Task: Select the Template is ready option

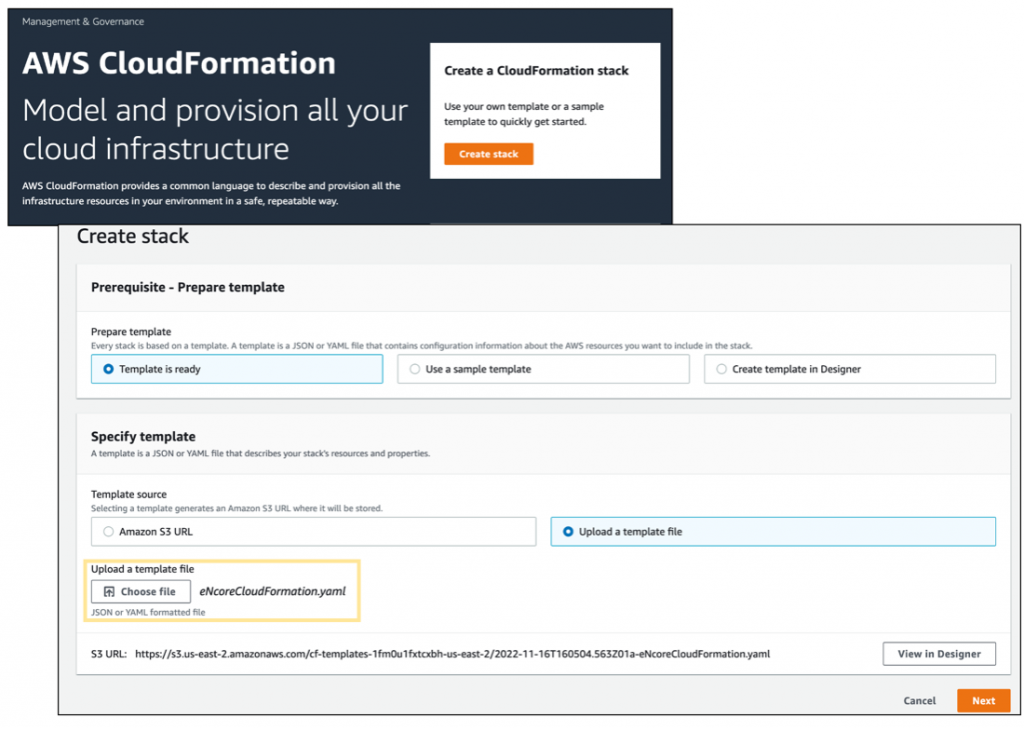Action: pos(109,369)
